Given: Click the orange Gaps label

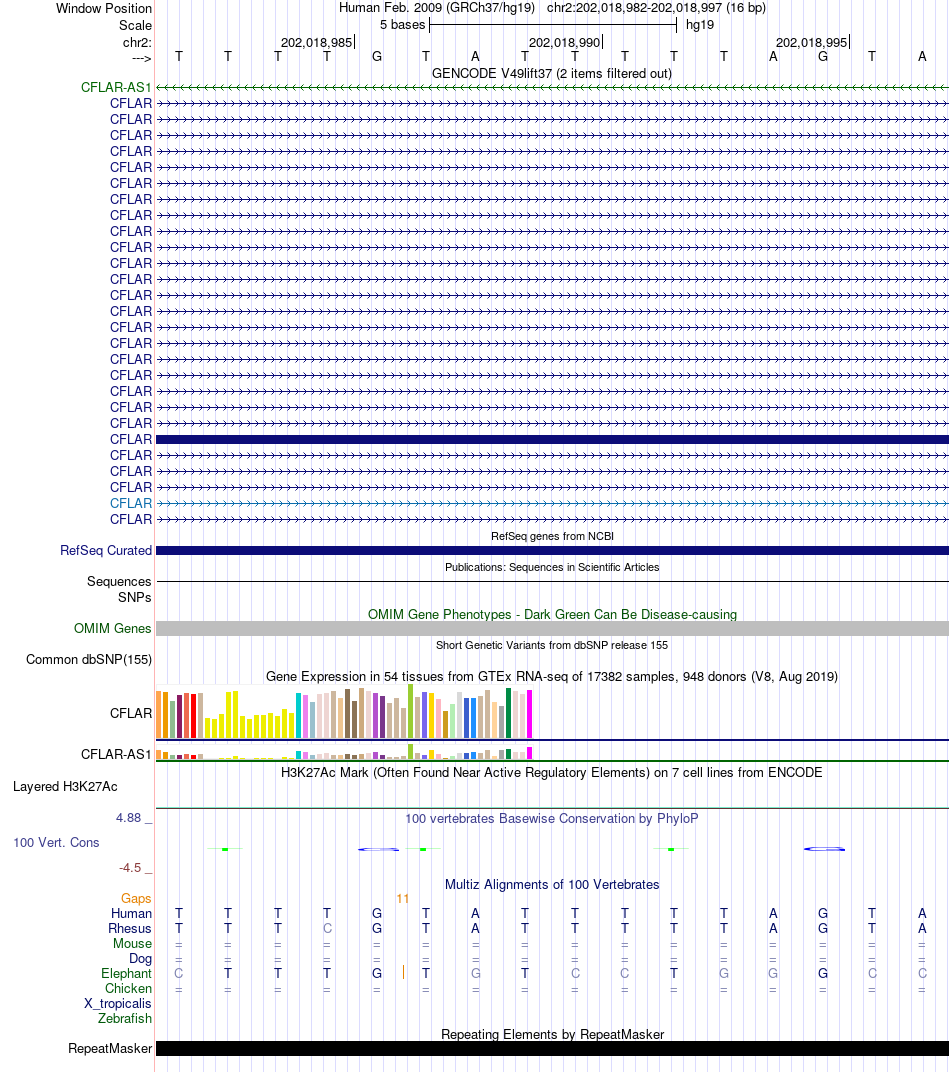Looking at the screenshot, I should pyautogui.click(x=136, y=898).
